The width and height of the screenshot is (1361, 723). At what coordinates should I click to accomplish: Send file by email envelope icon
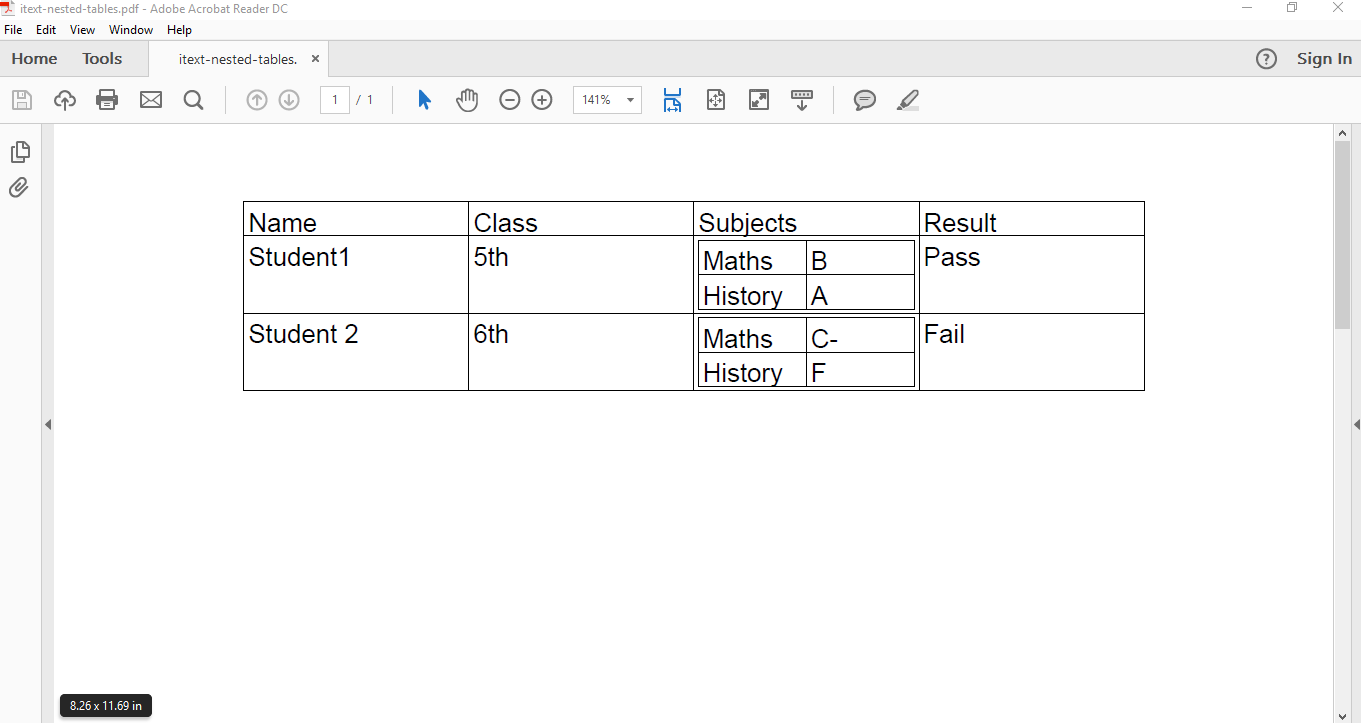pyautogui.click(x=151, y=100)
